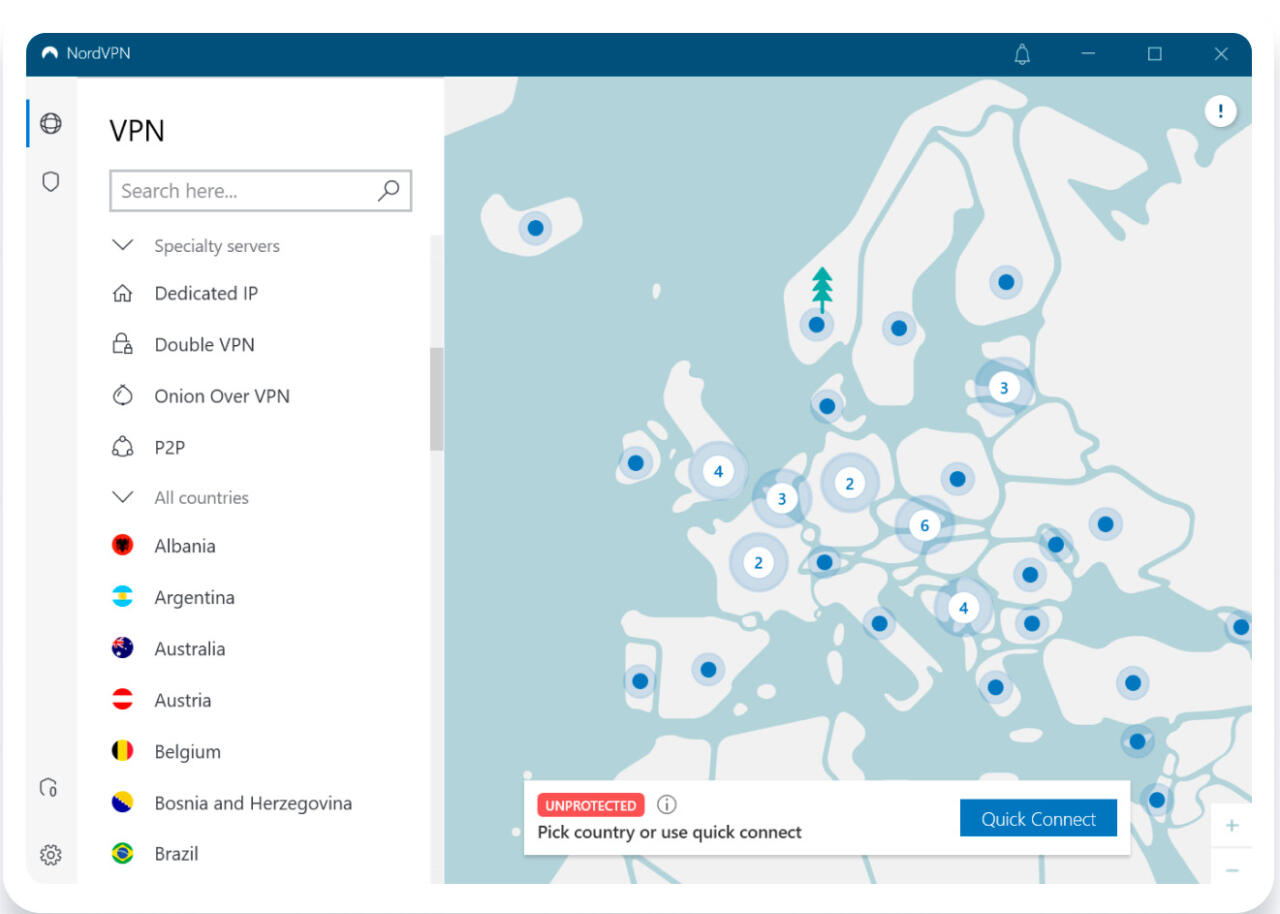Click the P2P icon
The height and width of the screenshot is (914, 1280).
[122, 447]
